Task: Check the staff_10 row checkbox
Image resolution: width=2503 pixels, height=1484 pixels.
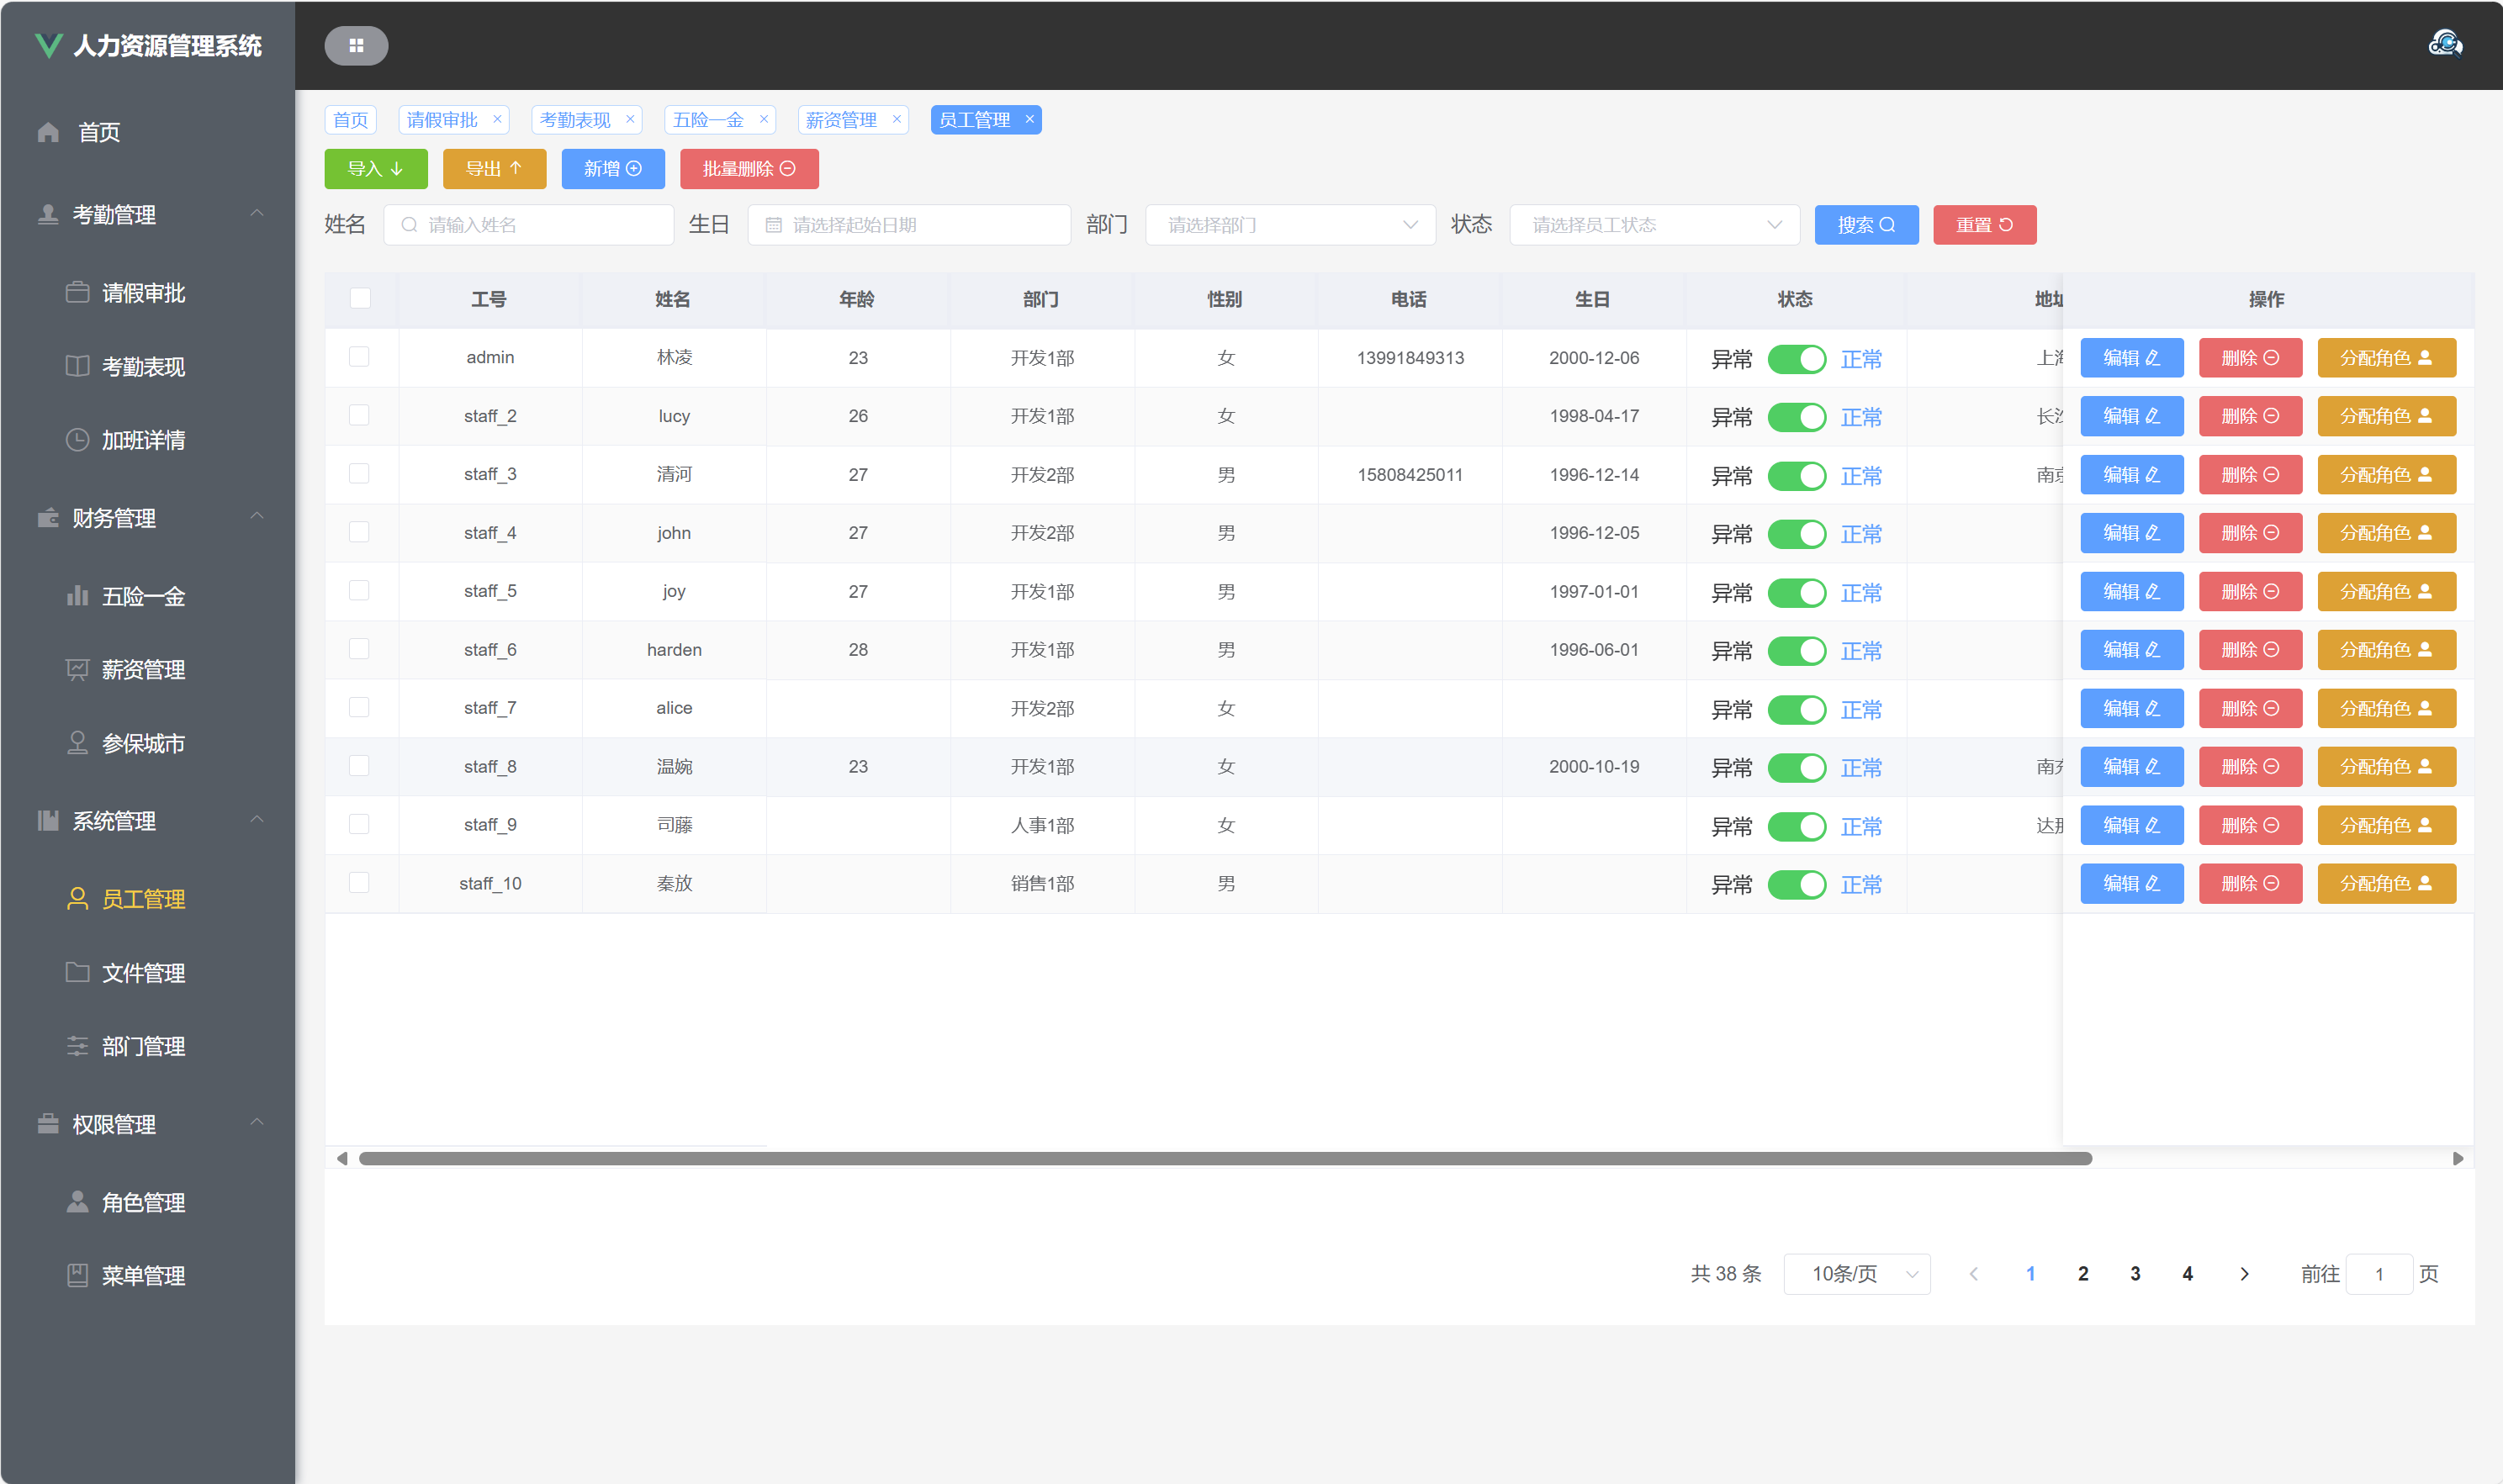Action: coord(359,882)
